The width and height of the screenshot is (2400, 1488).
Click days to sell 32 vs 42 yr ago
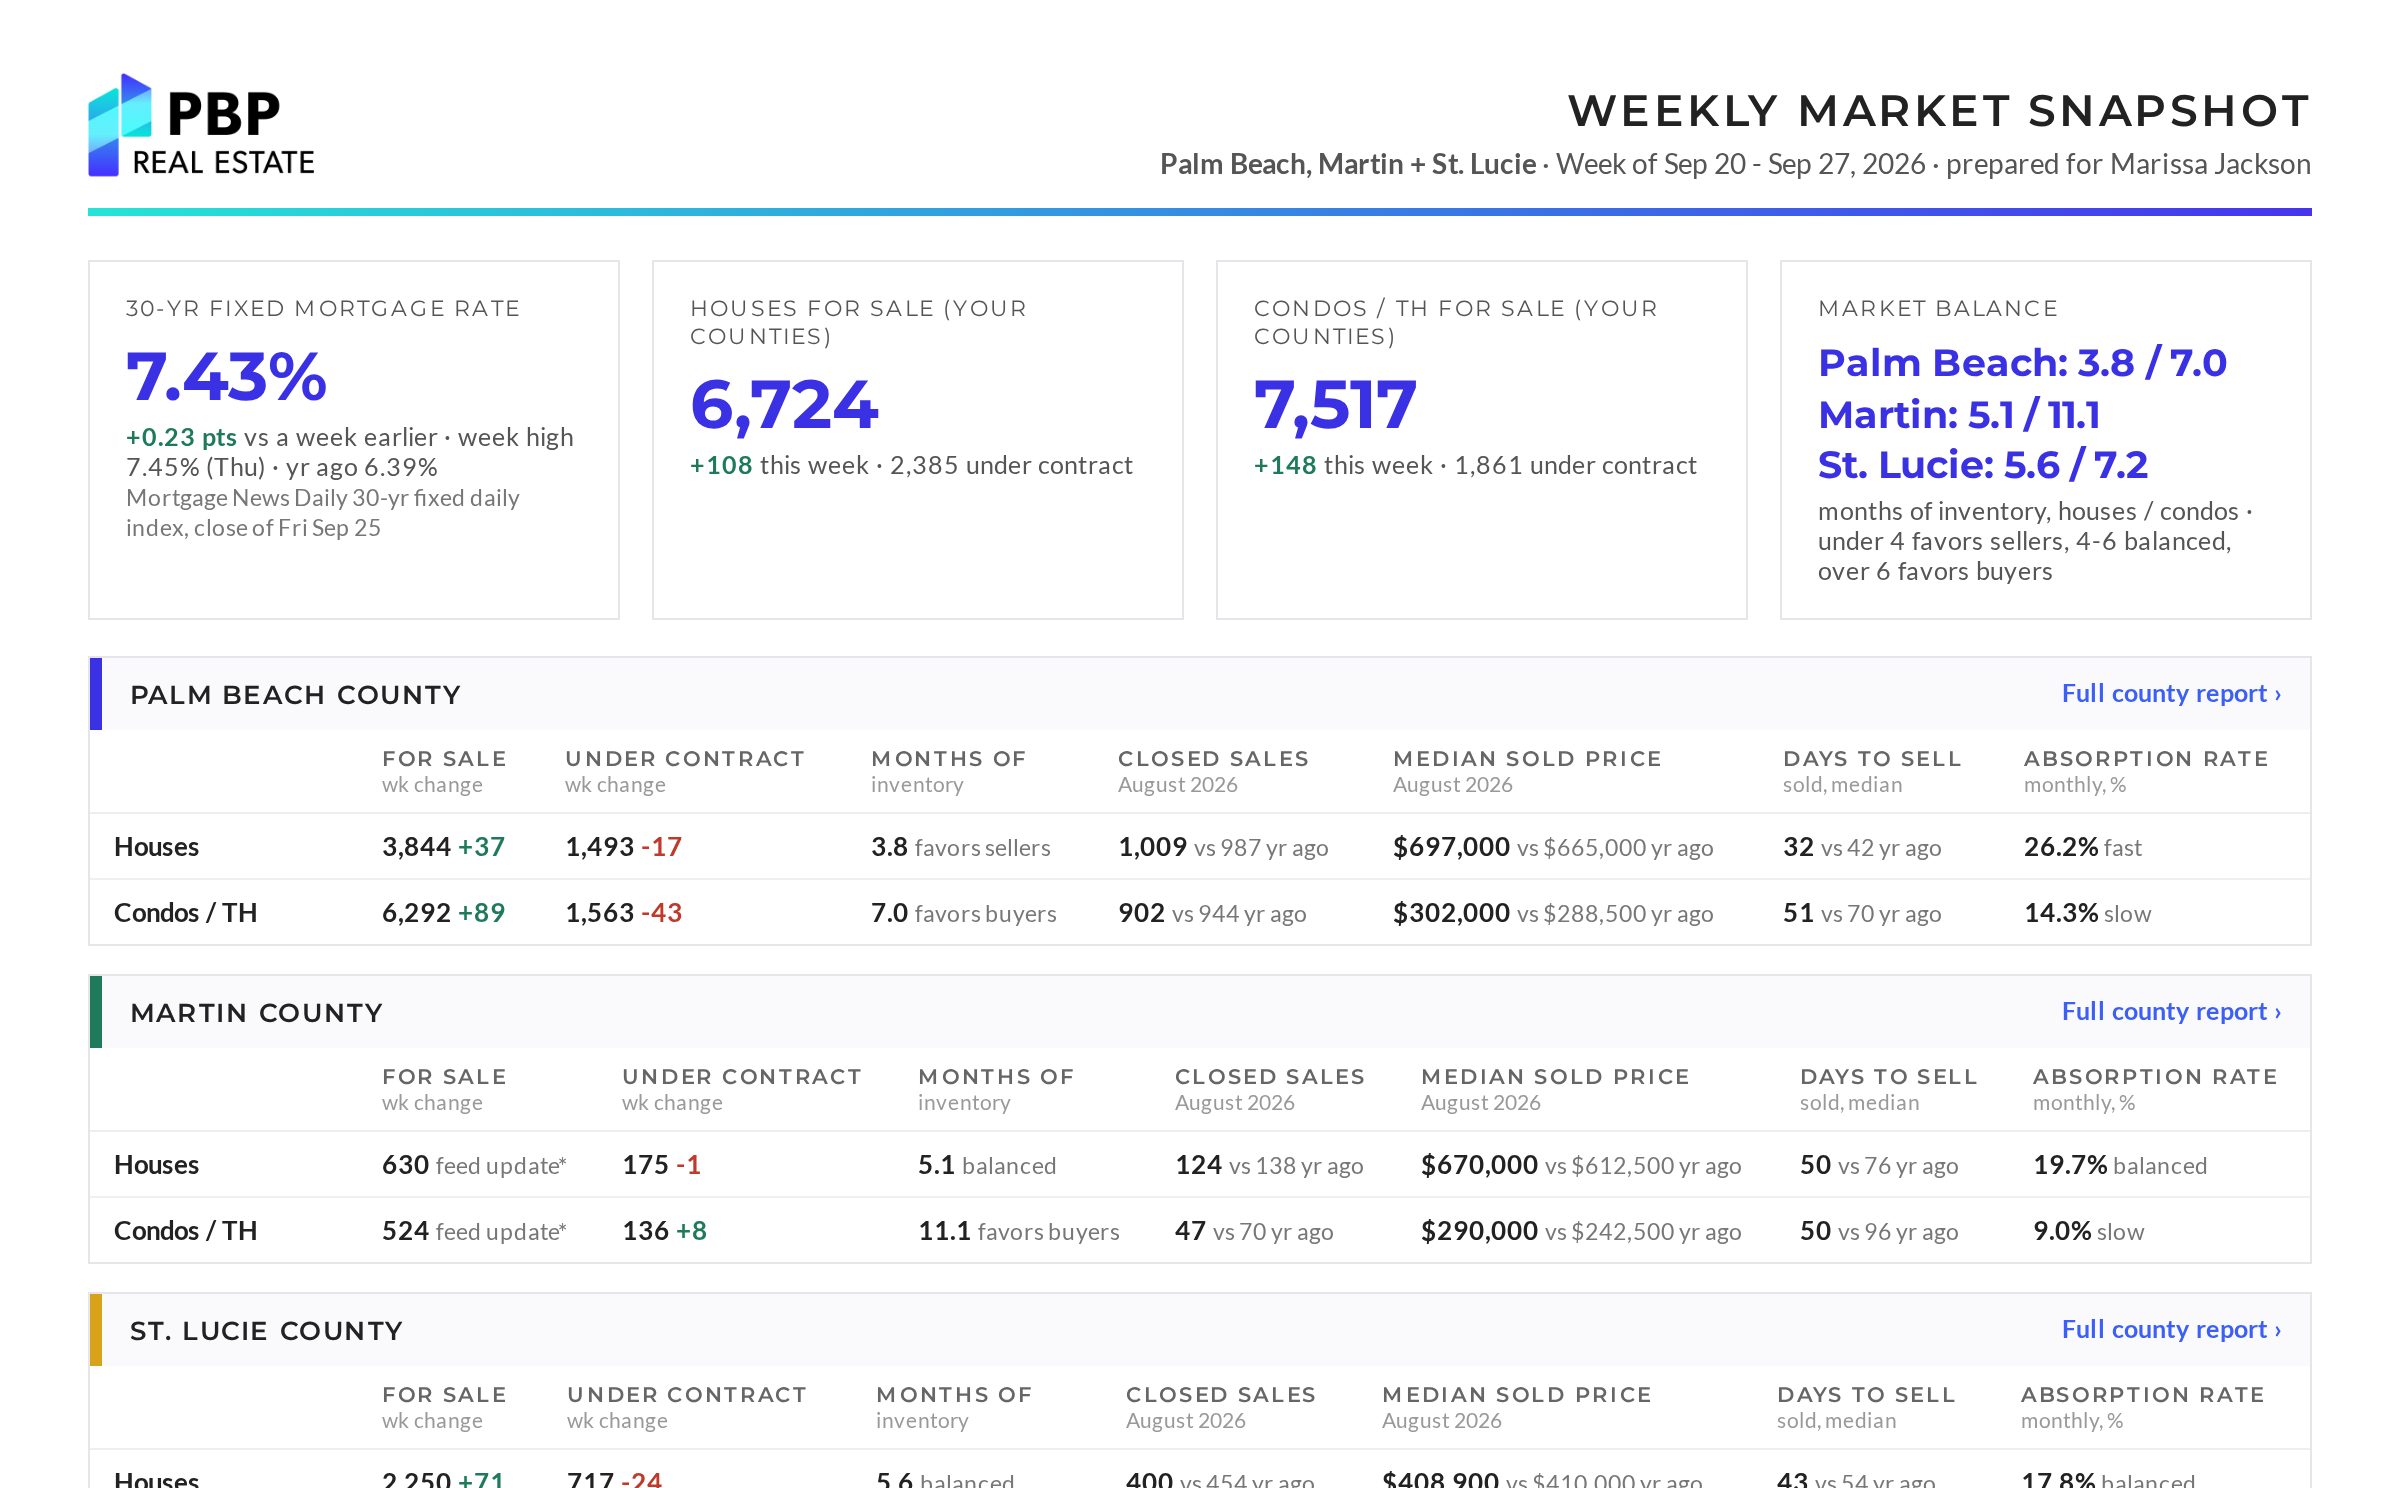pos(1862,847)
